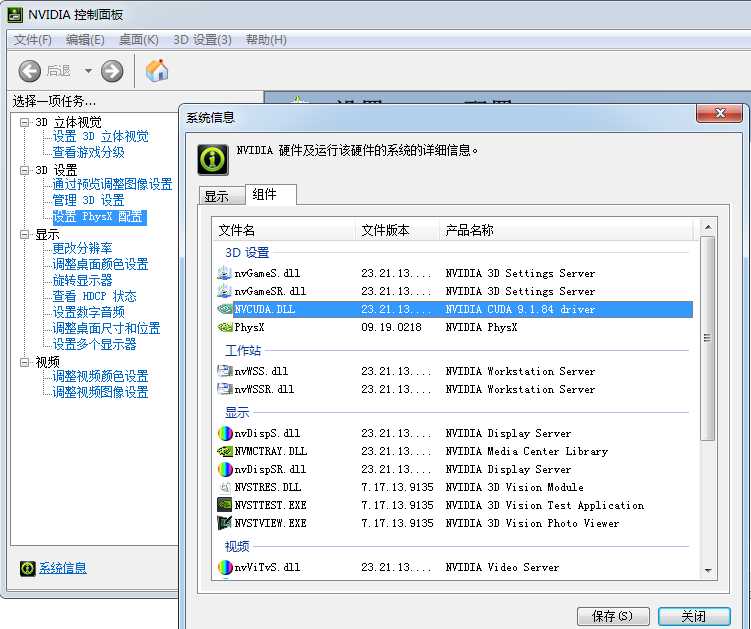Image resolution: width=751 pixels, height=629 pixels.
Task: Click the Forward arrow button
Action: (112, 71)
